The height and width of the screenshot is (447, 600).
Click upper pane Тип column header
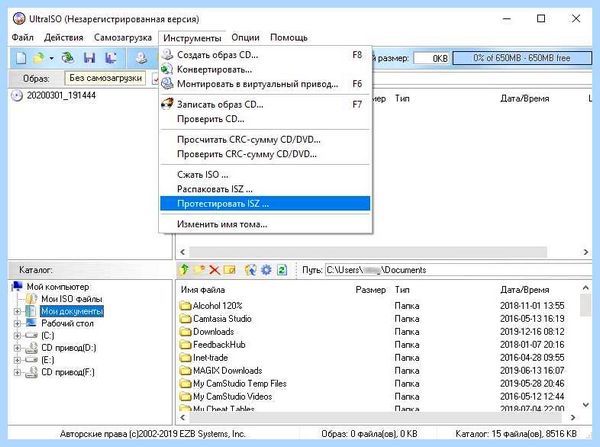[402, 99]
